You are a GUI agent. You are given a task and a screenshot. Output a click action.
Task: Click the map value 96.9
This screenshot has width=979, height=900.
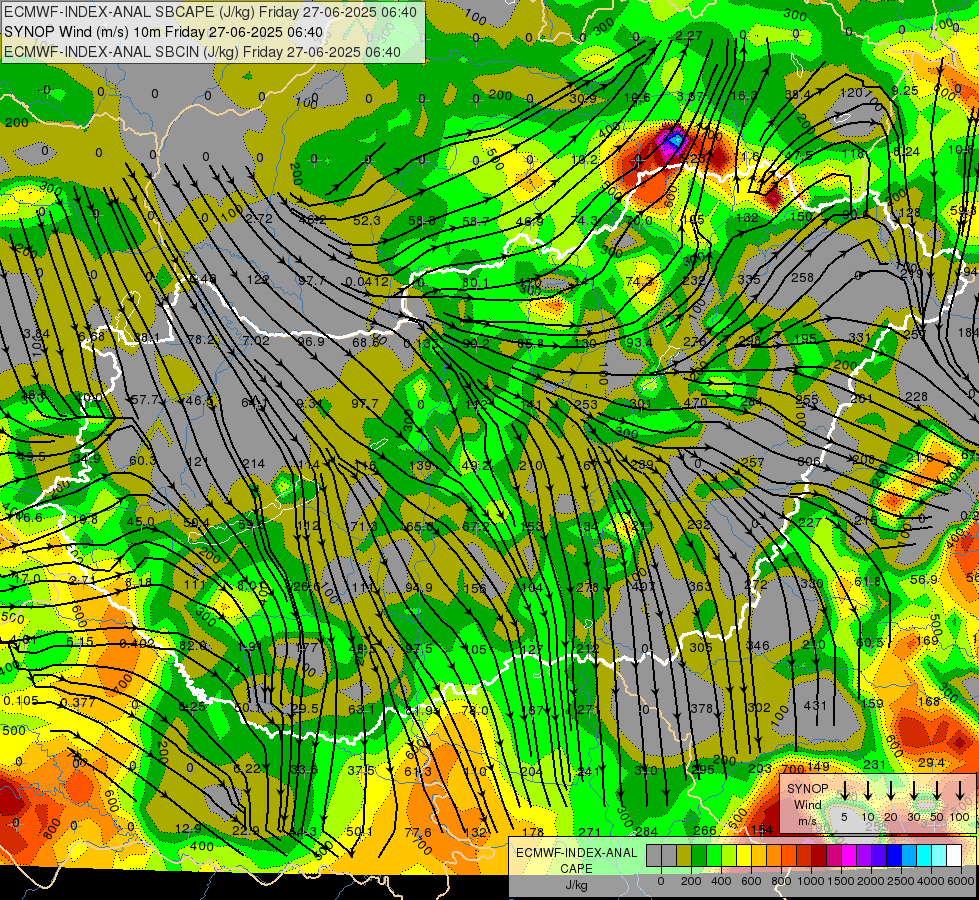pos(311,342)
